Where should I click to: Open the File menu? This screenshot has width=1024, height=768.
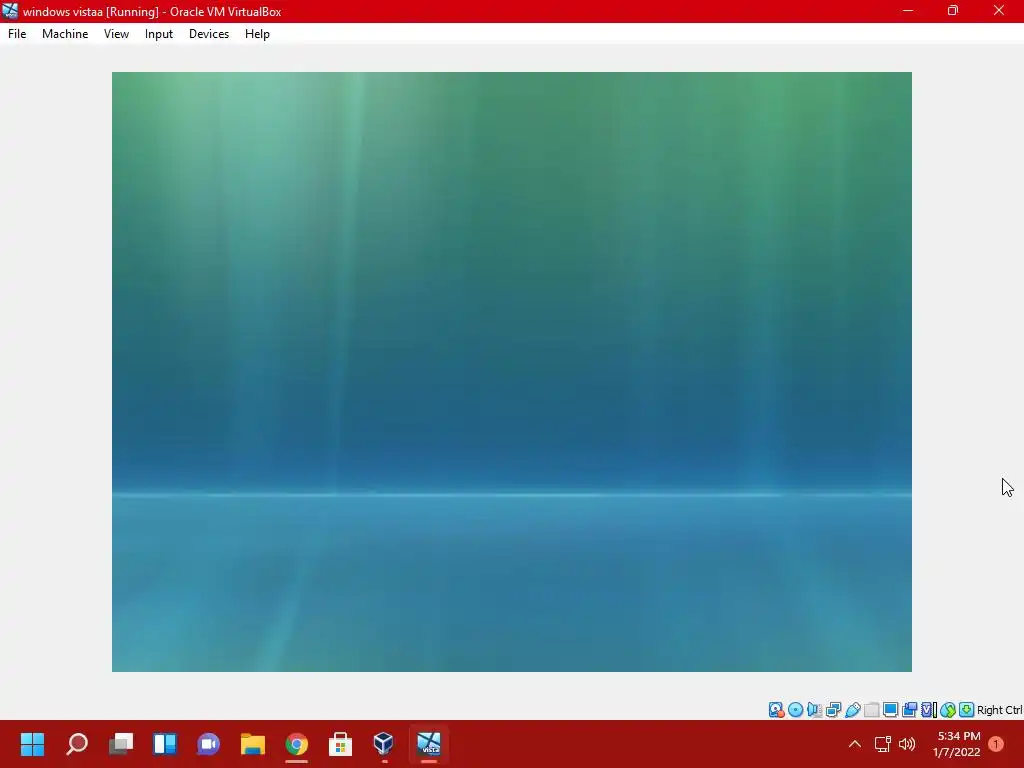[17, 34]
